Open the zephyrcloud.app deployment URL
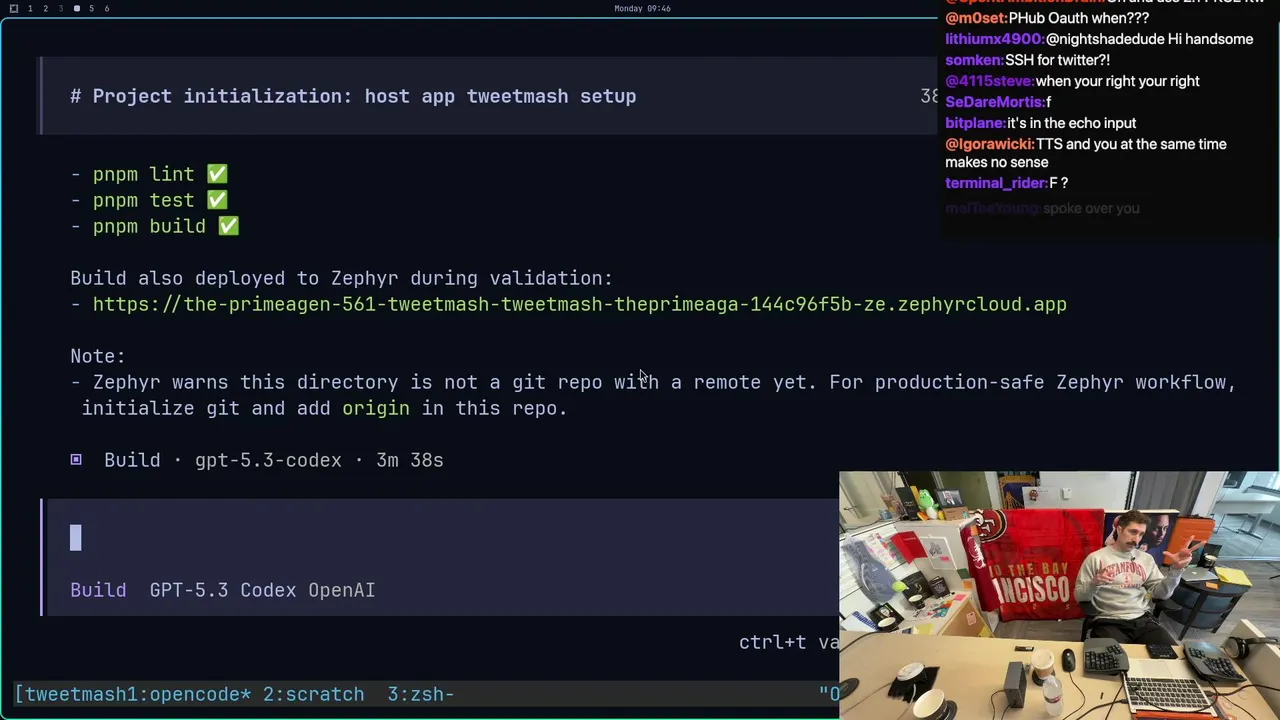 coord(580,304)
